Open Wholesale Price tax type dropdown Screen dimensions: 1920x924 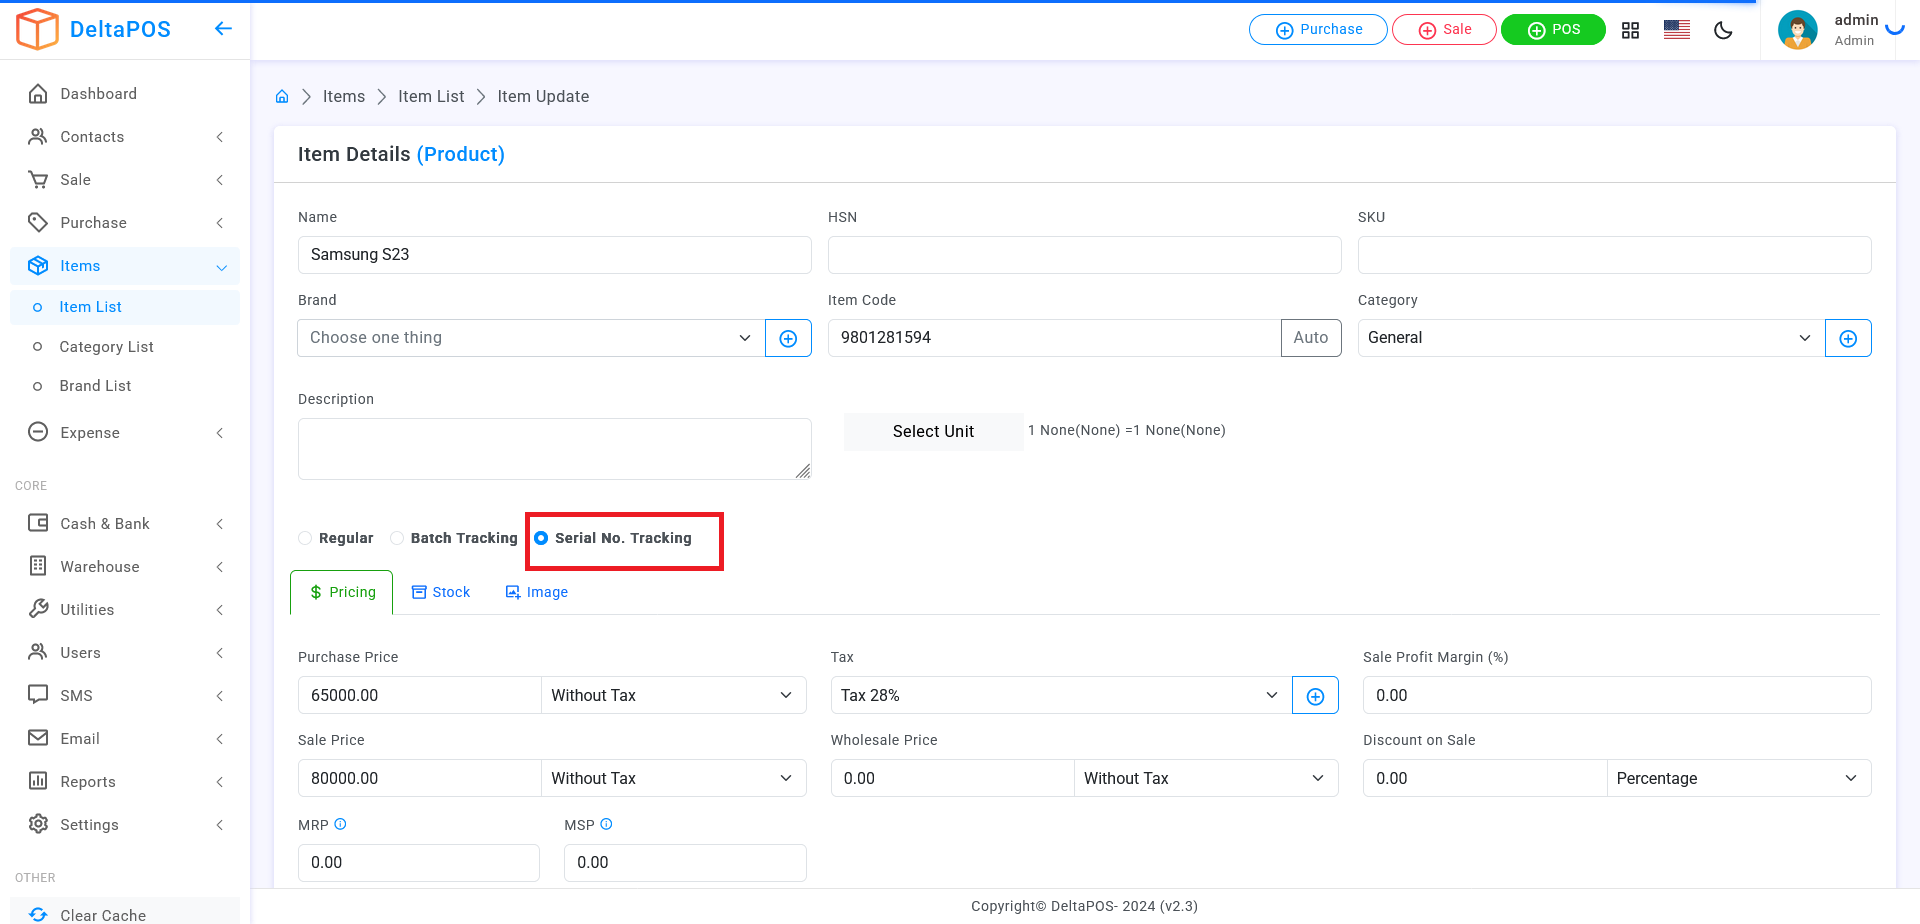point(1206,778)
